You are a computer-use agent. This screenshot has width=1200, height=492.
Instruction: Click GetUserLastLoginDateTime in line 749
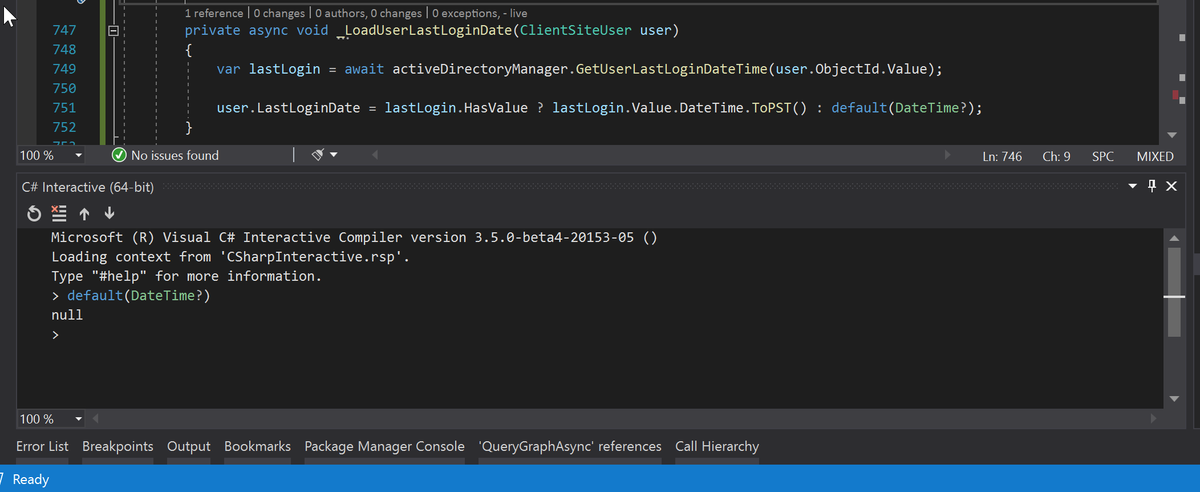point(672,69)
